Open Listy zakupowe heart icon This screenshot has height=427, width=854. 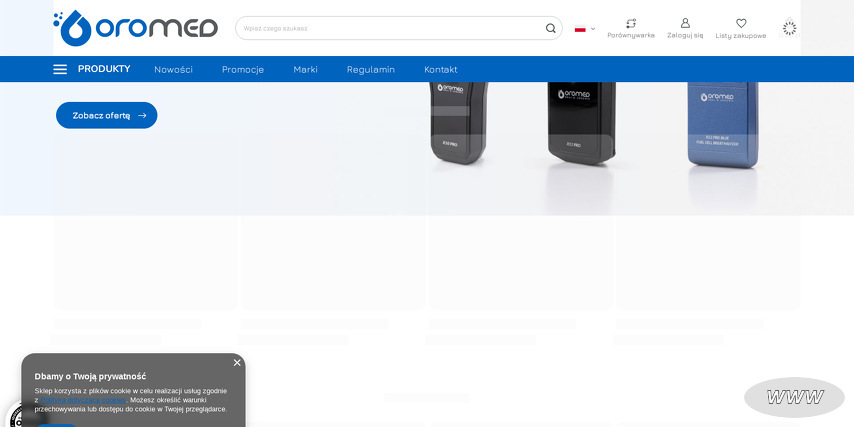(741, 23)
